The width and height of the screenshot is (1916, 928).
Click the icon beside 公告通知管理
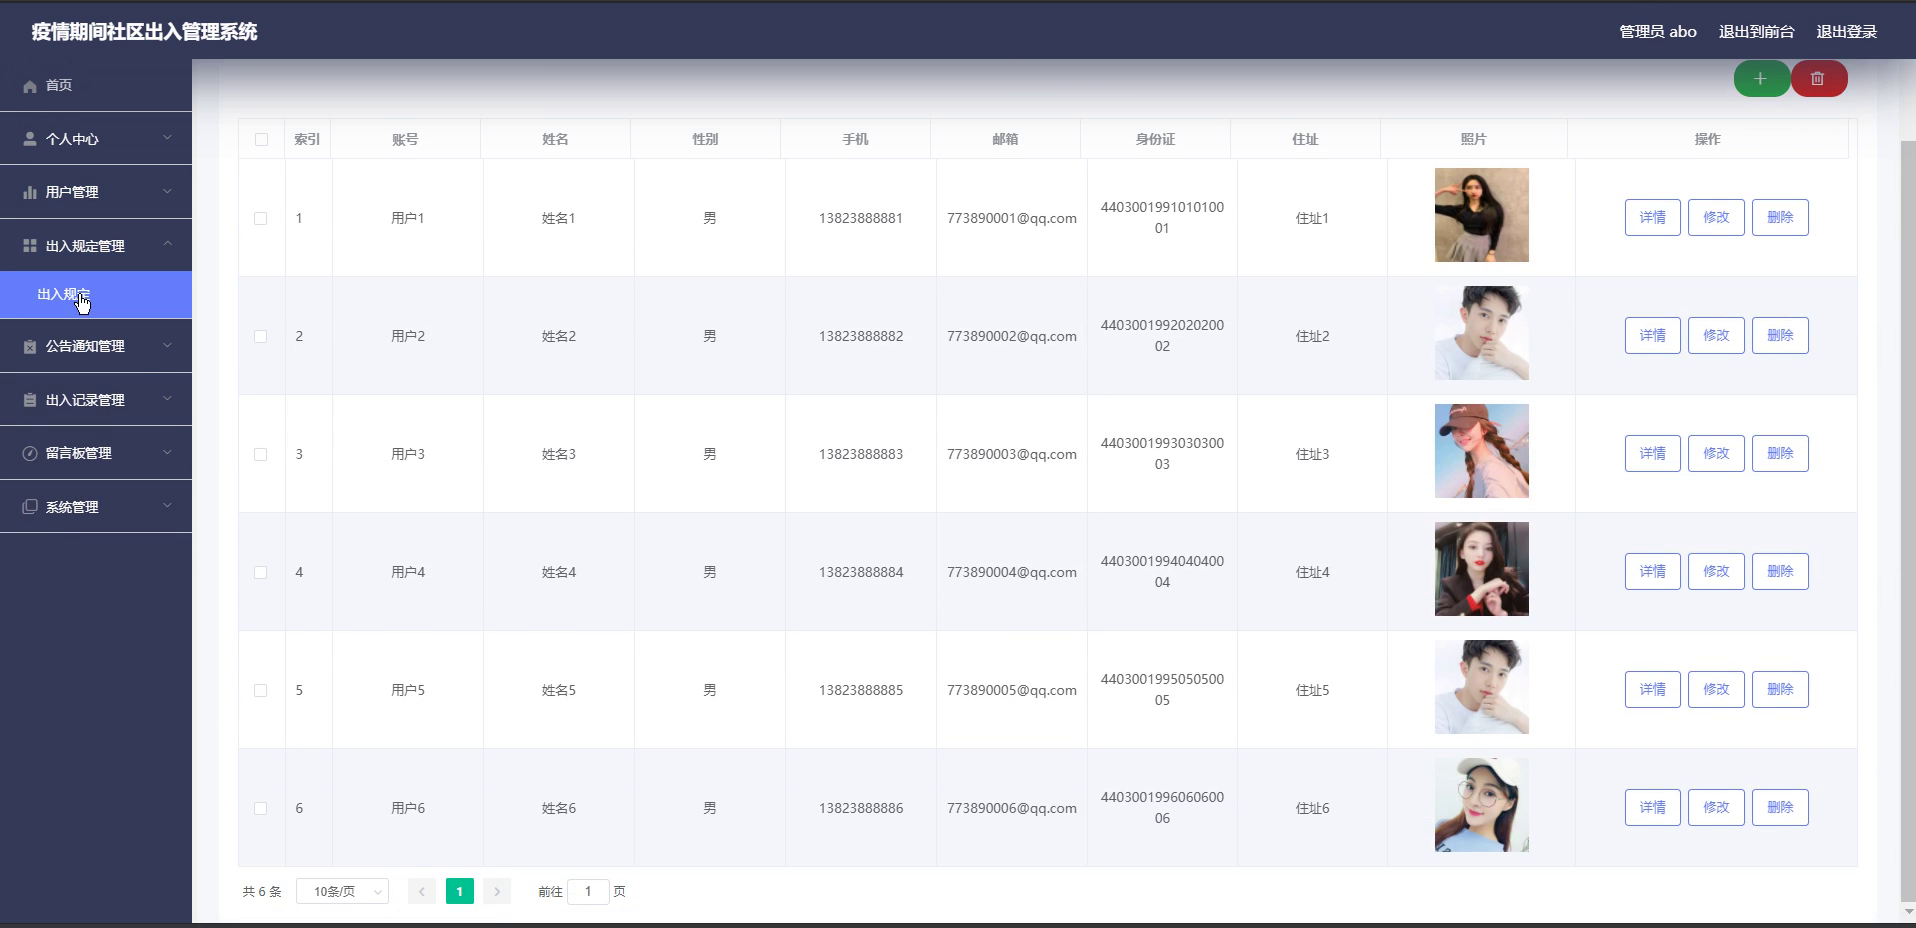tap(30, 346)
